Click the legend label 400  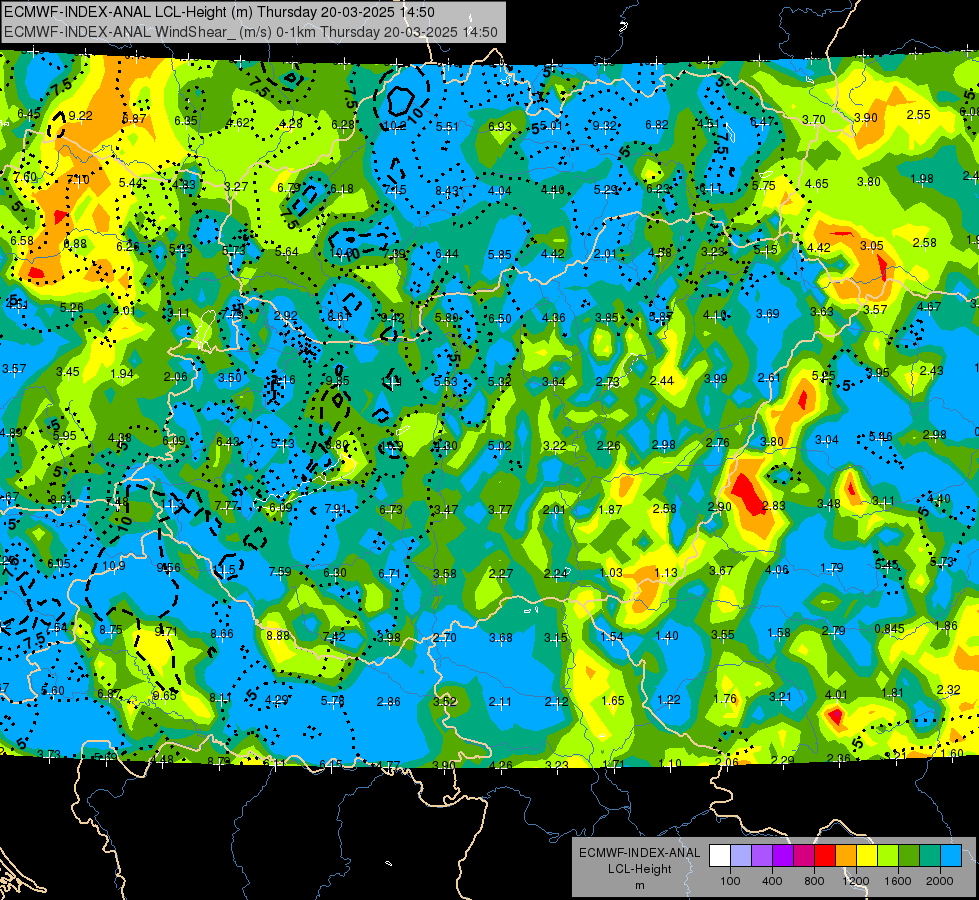point(772,881)
